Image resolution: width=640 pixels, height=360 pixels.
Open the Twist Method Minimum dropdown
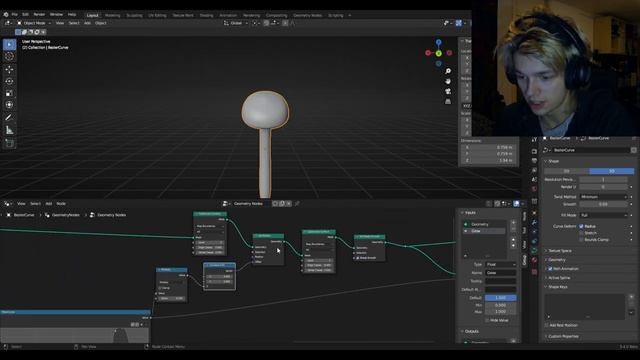click(603, 197)
